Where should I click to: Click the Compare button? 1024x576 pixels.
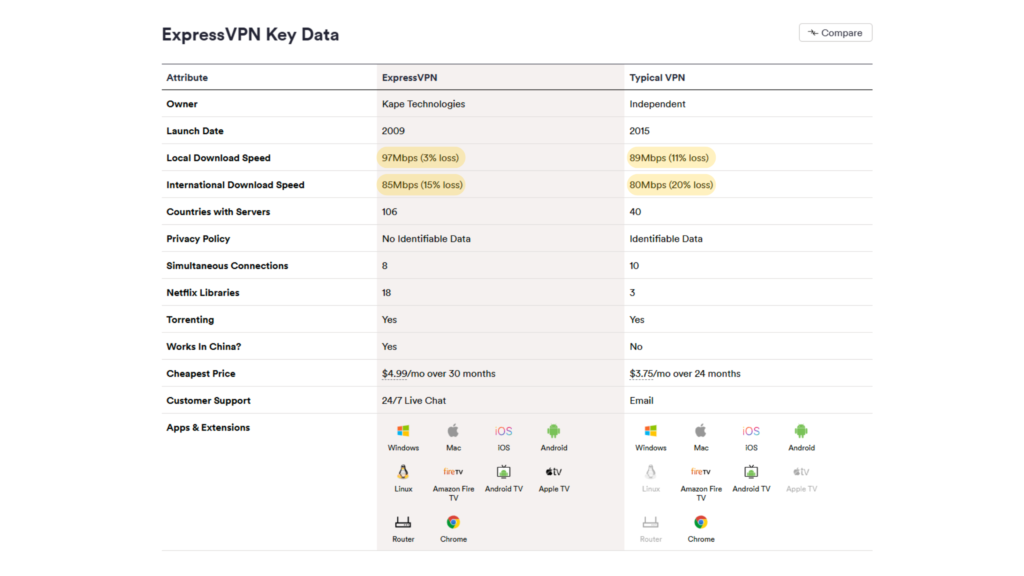(x=835, y=33)
